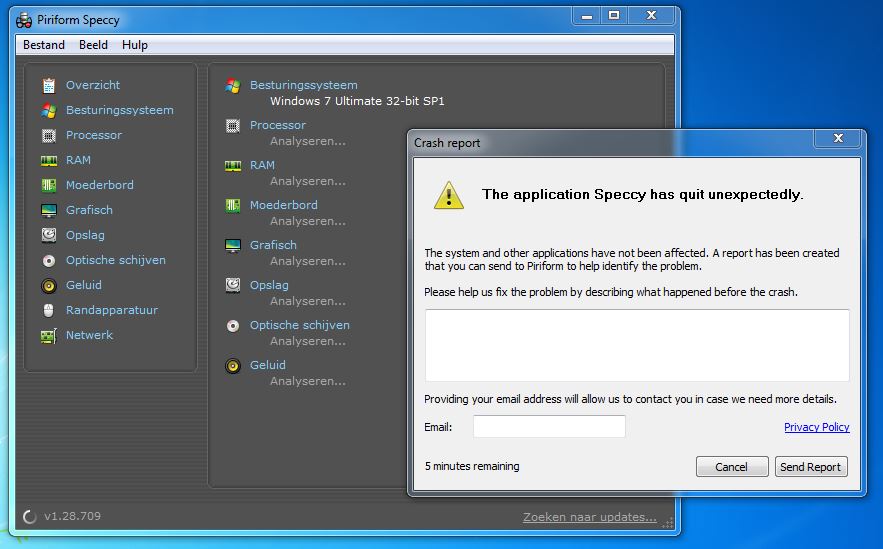Click the Geluid speaker icon in sidebar
This screenshot has width=883, height=549.
(x=49, y=285)
